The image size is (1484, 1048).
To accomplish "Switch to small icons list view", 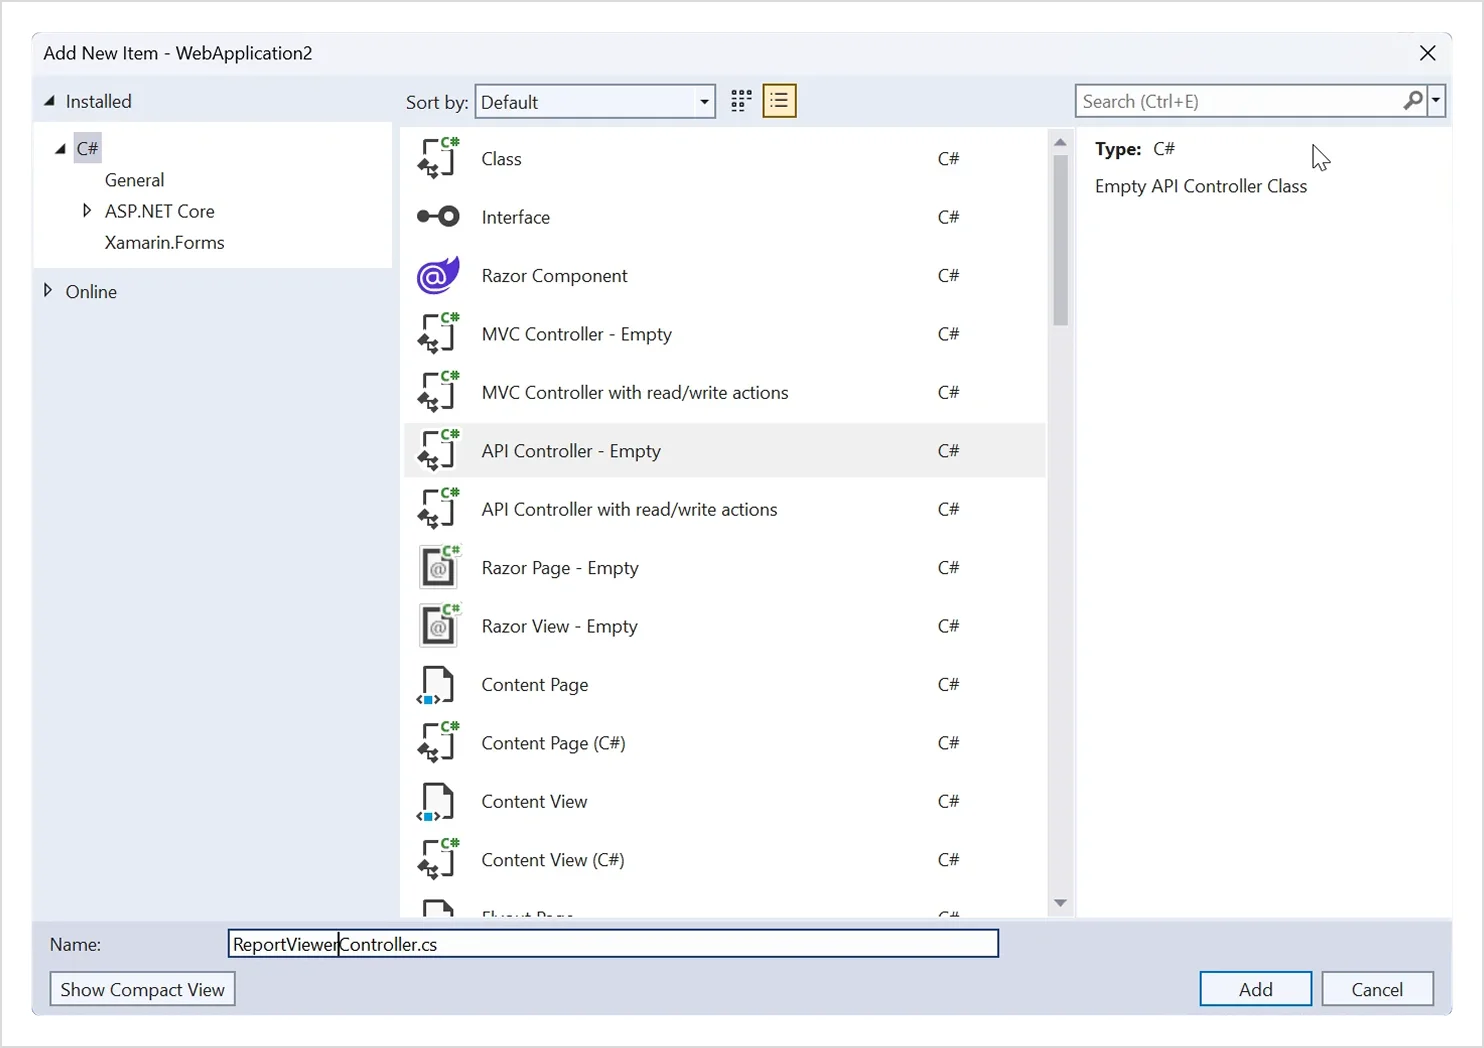I will coord(779,101).
